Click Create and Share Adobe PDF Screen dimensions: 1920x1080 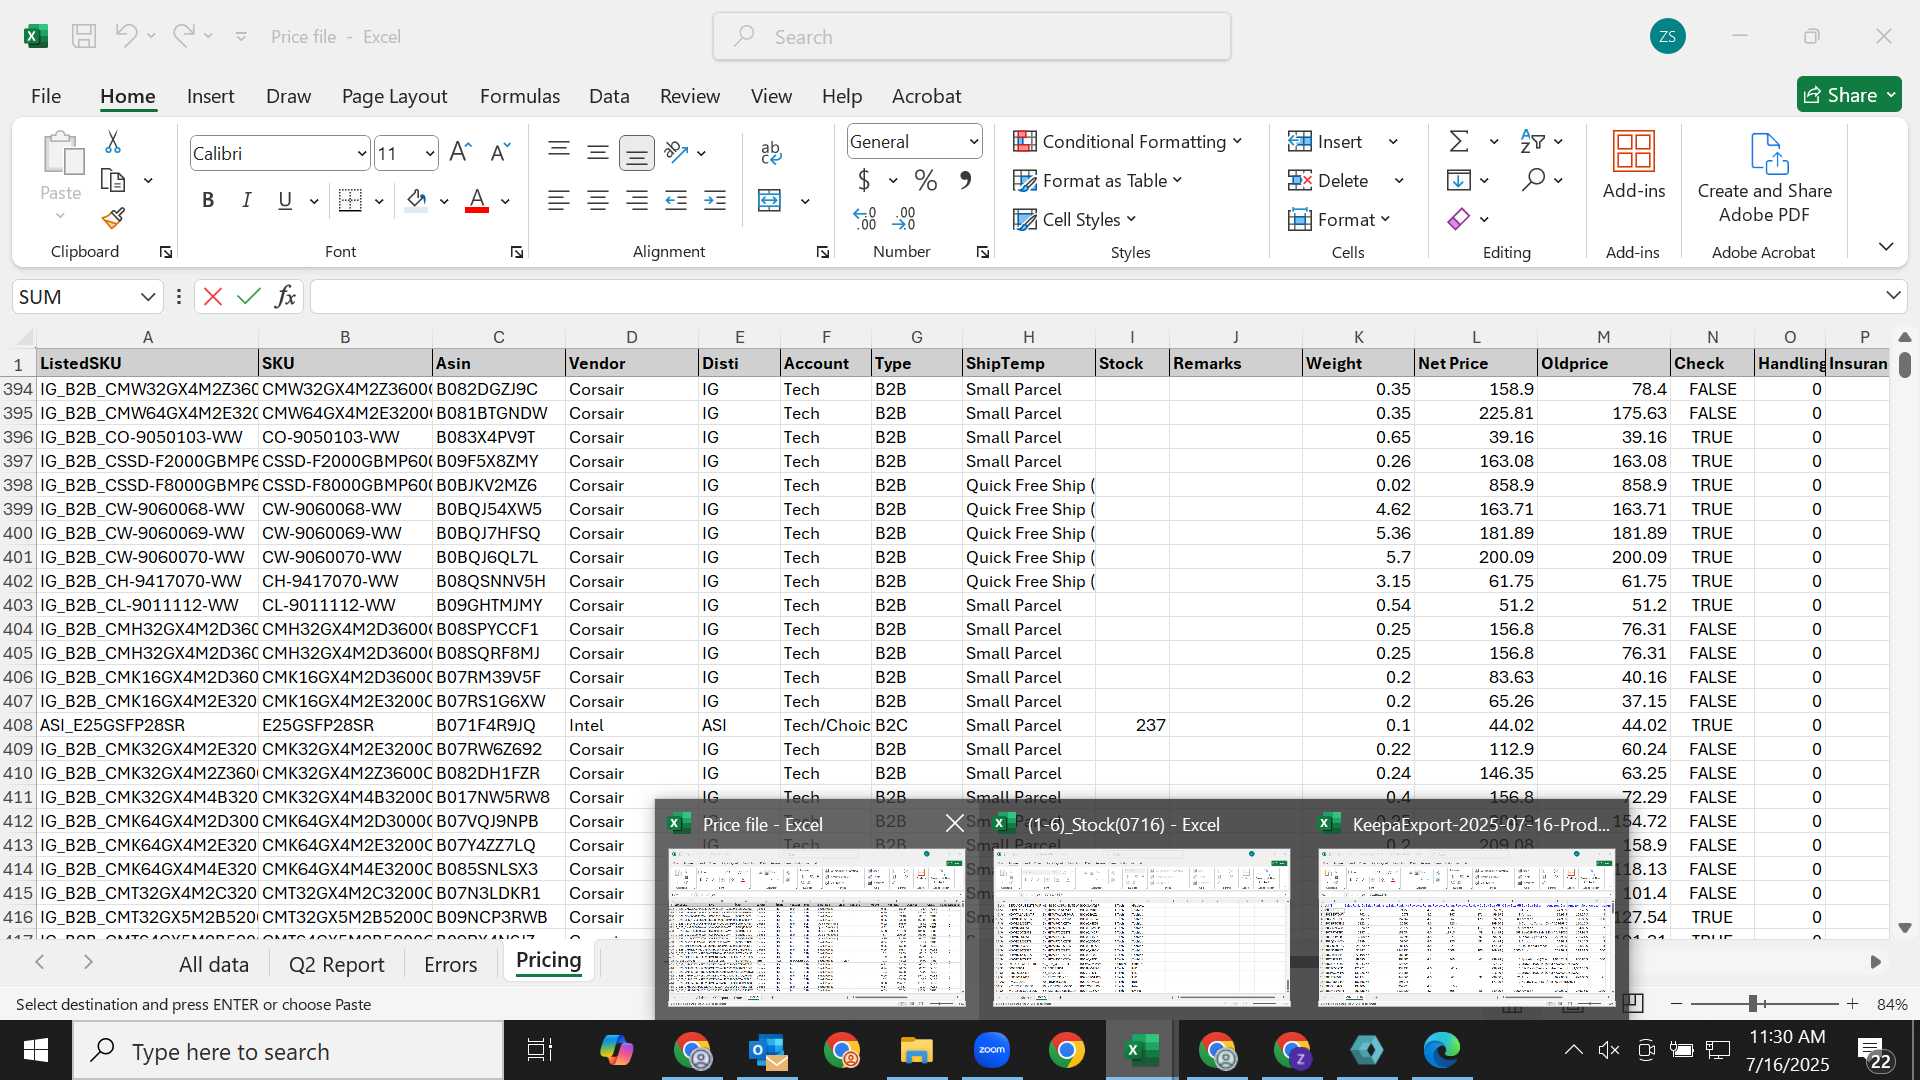click(1765, 178)
